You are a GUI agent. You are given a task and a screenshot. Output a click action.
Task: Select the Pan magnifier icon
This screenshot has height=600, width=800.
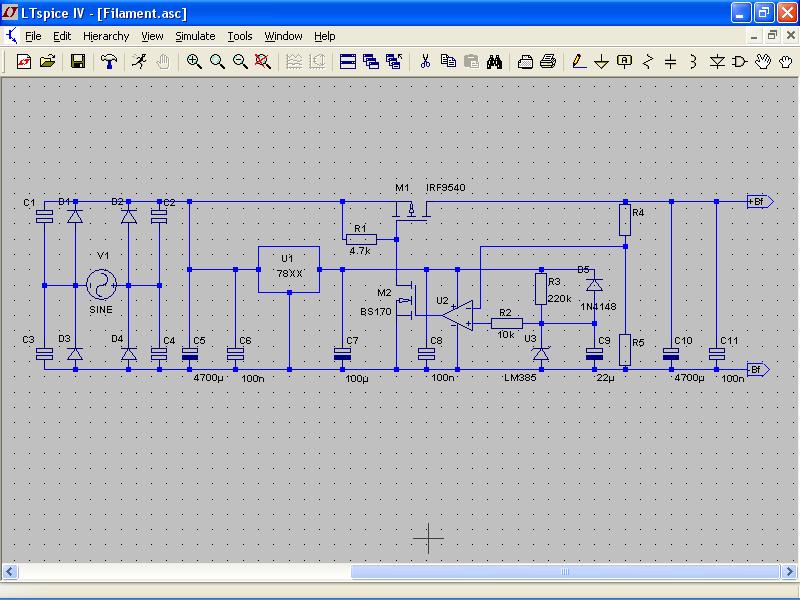tap(217, 62)
